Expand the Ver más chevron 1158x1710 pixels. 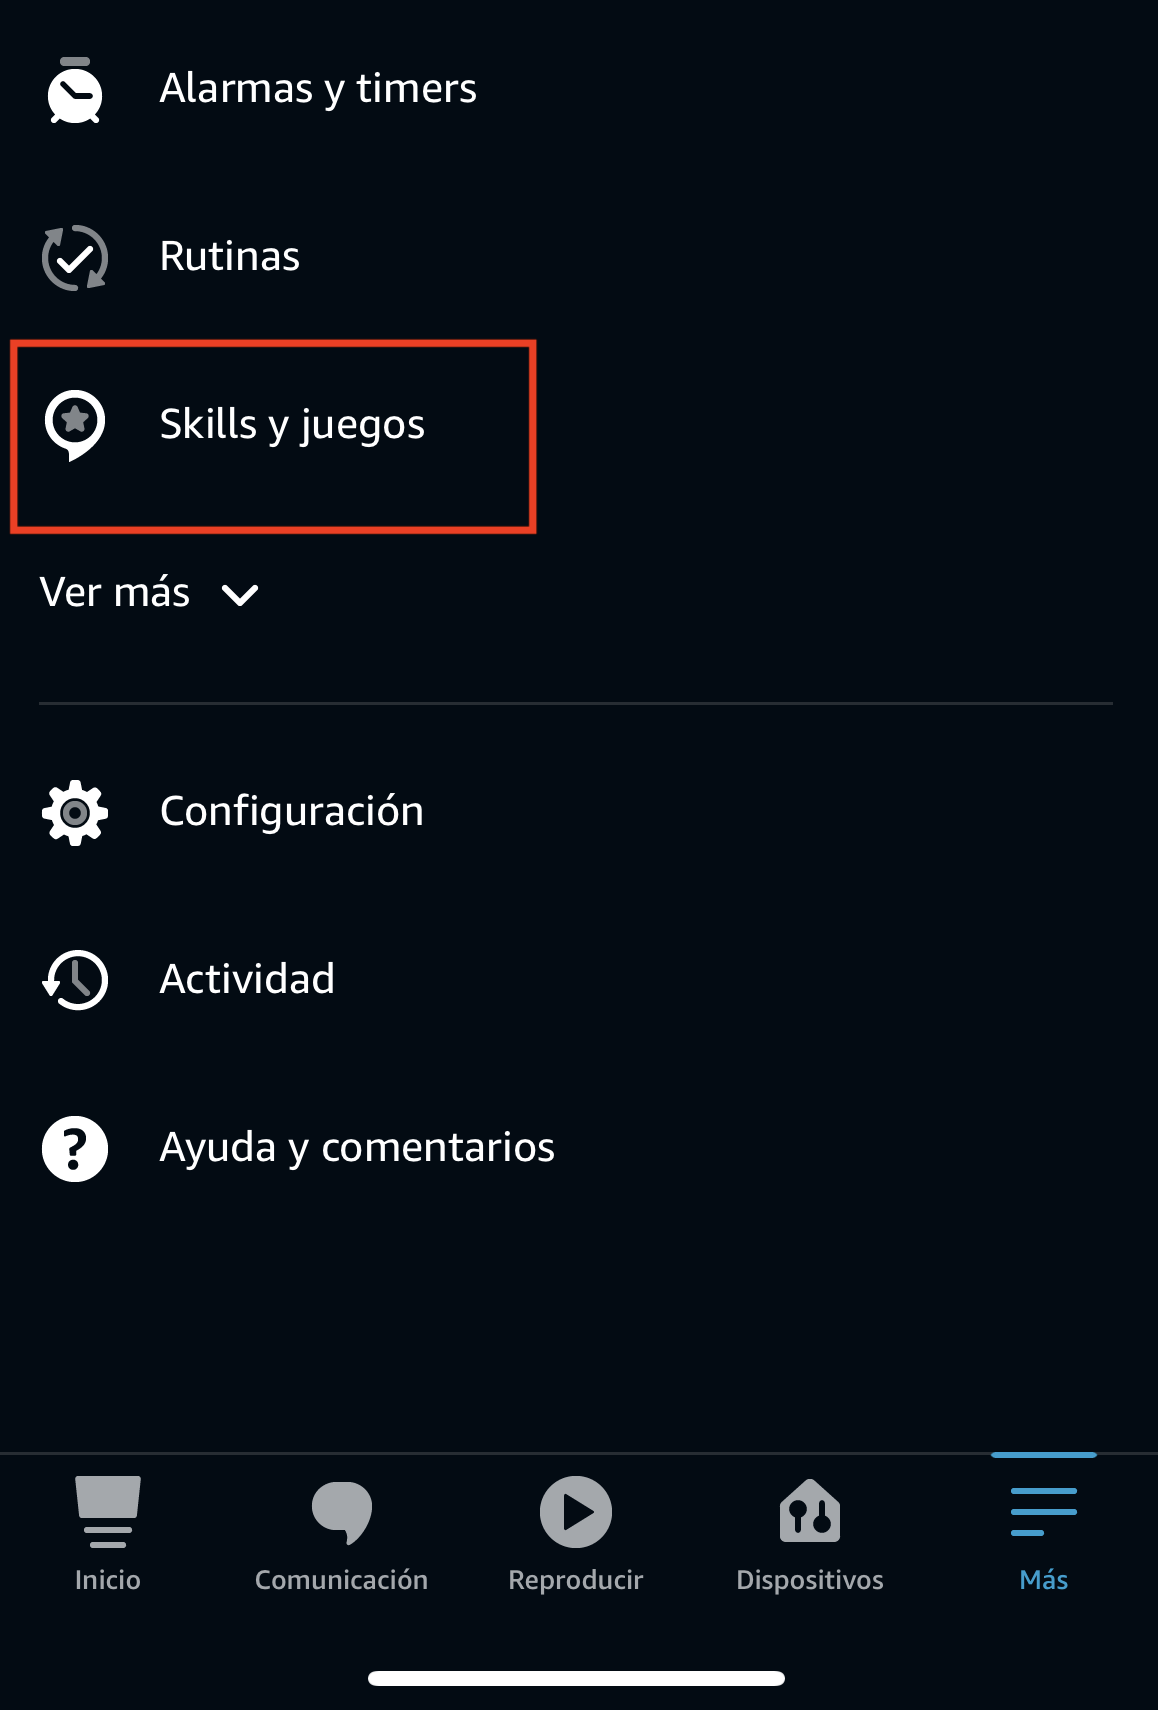click(x=240, y=595)
